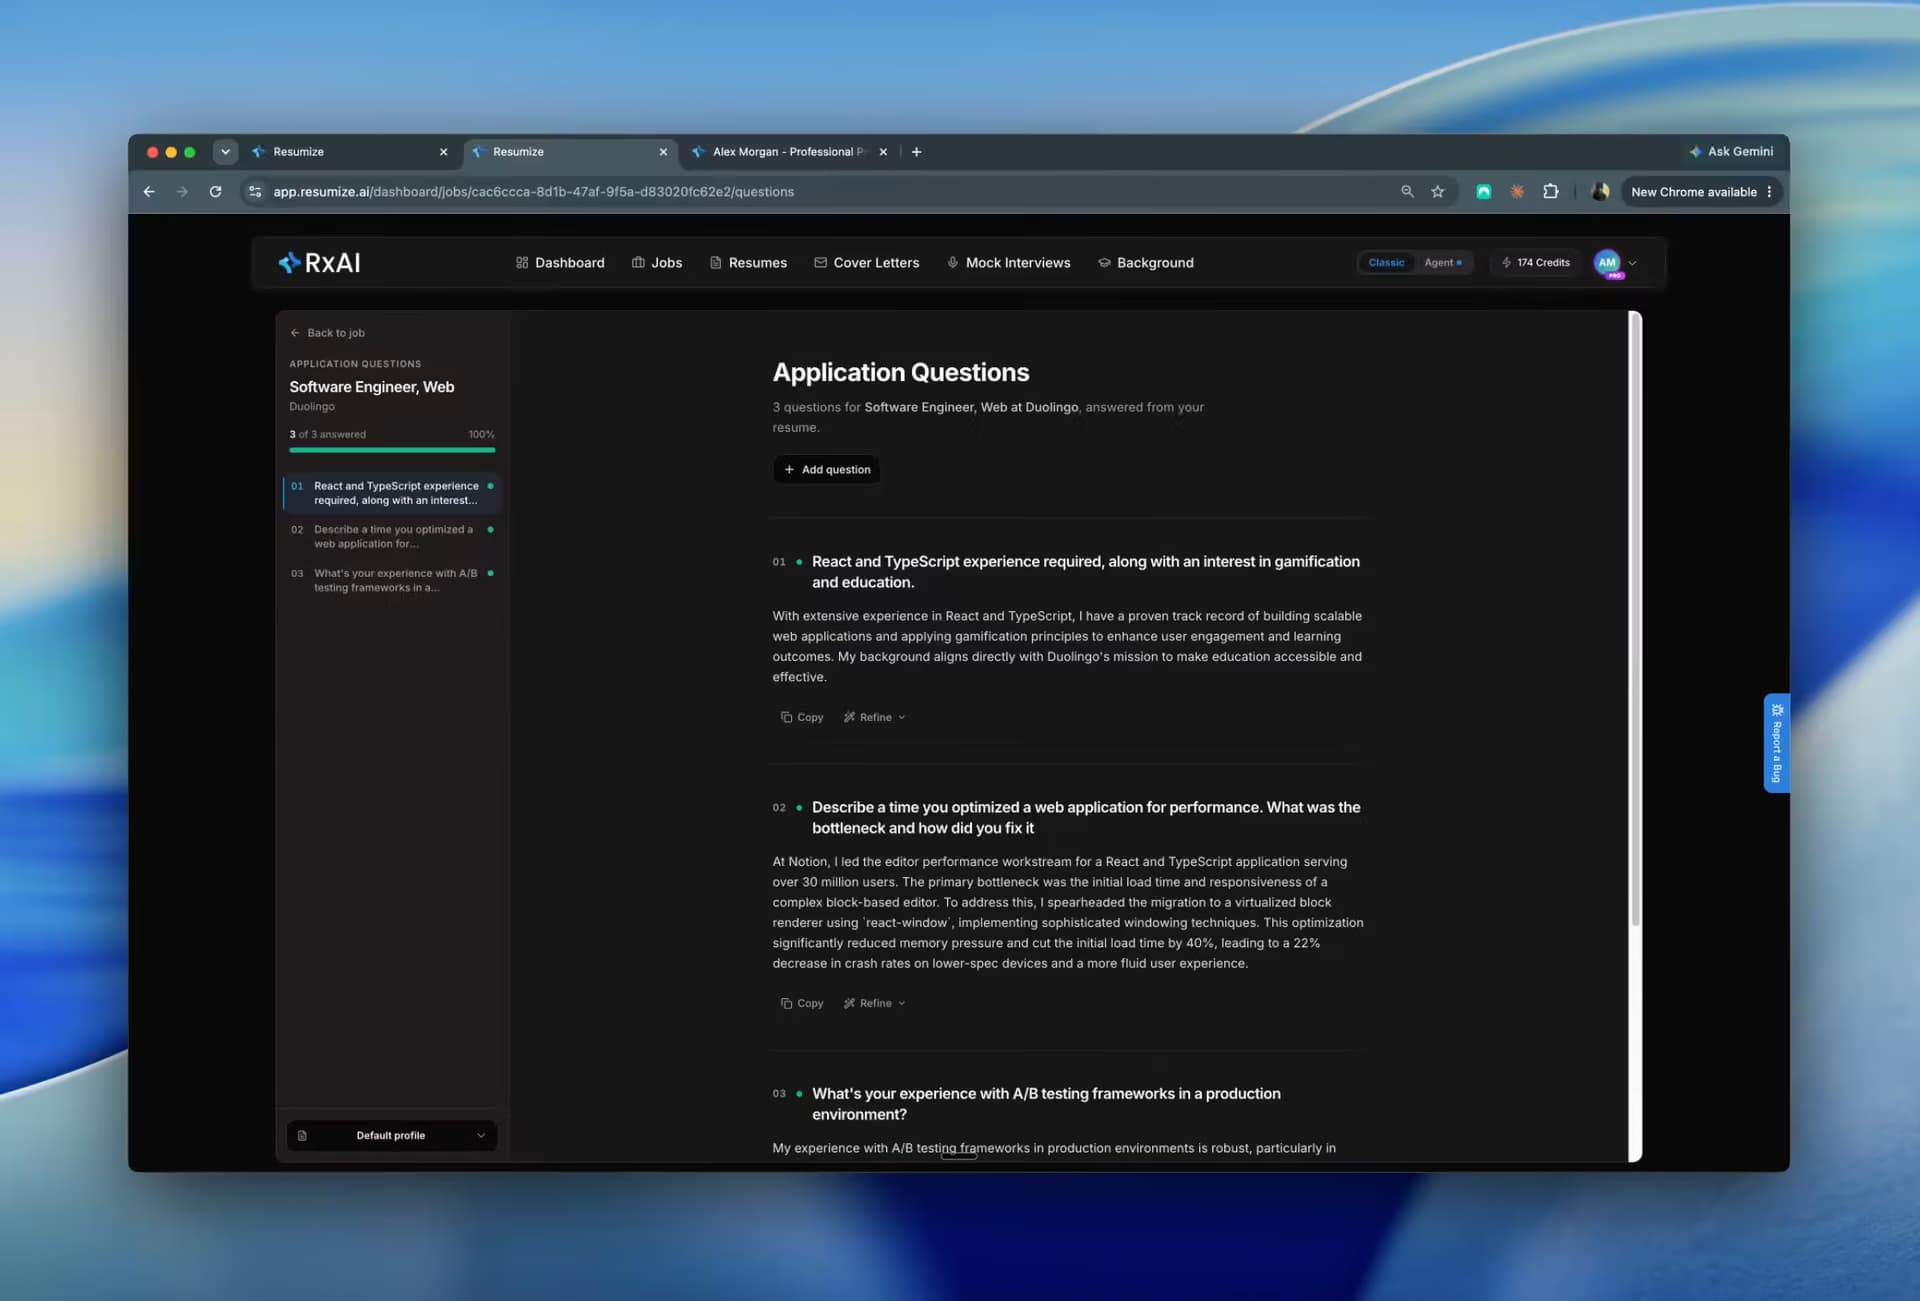Open the Dashboard nav item
The image size is (1920, 1301).
[x=560, y=263]
